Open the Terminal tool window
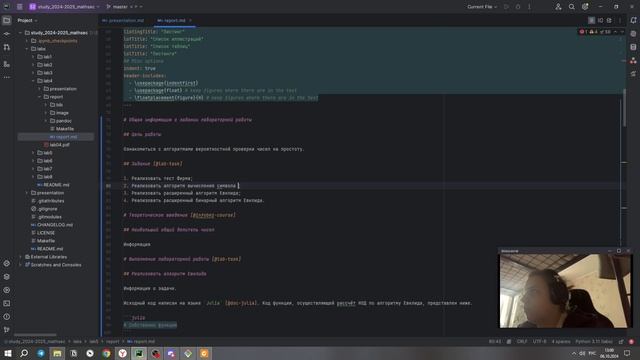Screen dimensions: 640x360 [7, 303]
